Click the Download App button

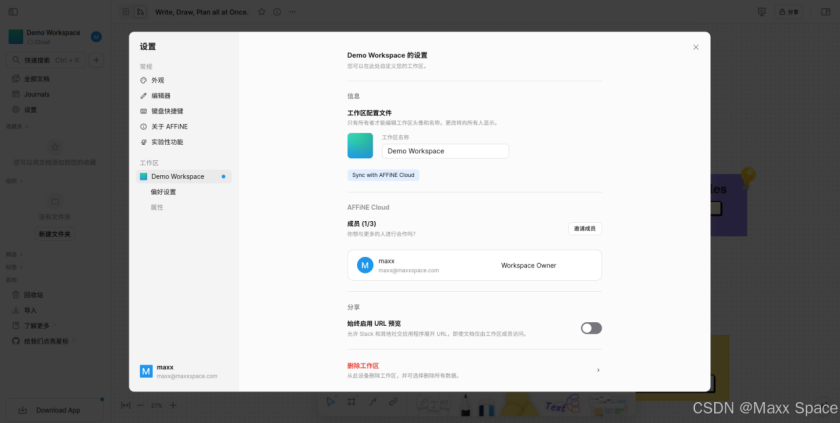pyautogui.click(x=55, y=410)
